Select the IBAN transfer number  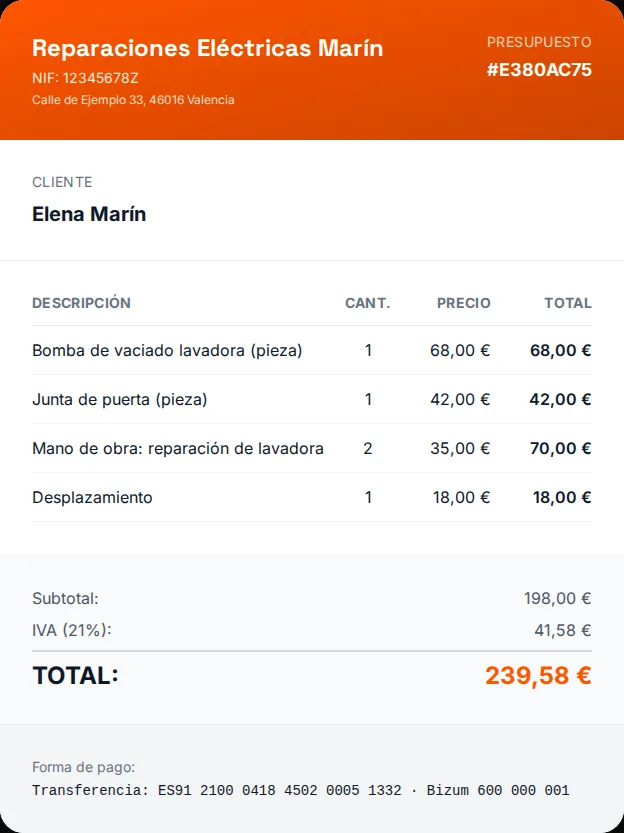(x=279, y=790)
